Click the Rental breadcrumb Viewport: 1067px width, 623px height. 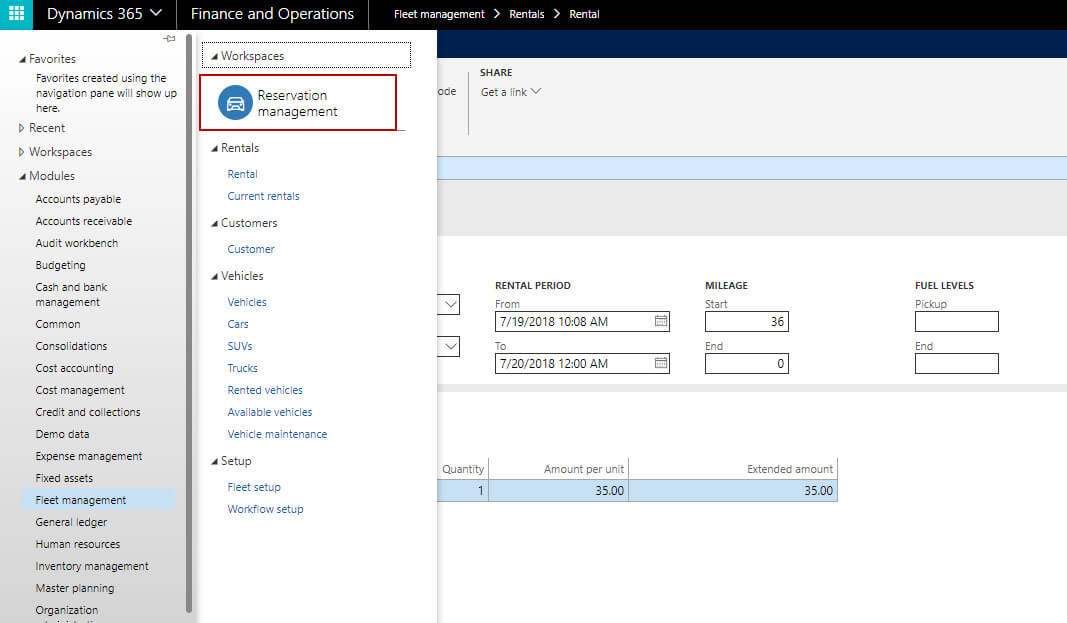(584, 14)
